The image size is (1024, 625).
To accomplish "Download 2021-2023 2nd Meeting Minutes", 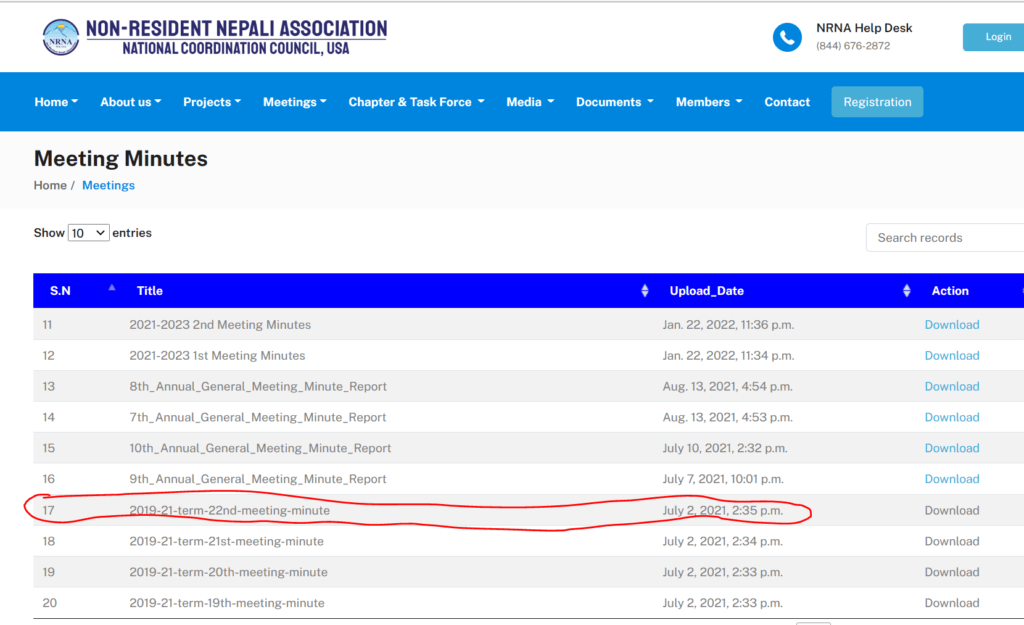I will click(951, 325).
